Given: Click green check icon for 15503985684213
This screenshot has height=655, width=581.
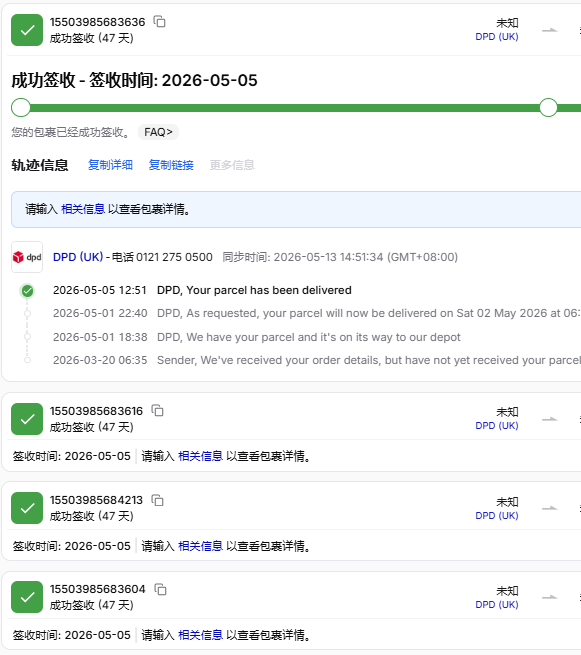Looking at the screenshot, I should click(27, 508).
